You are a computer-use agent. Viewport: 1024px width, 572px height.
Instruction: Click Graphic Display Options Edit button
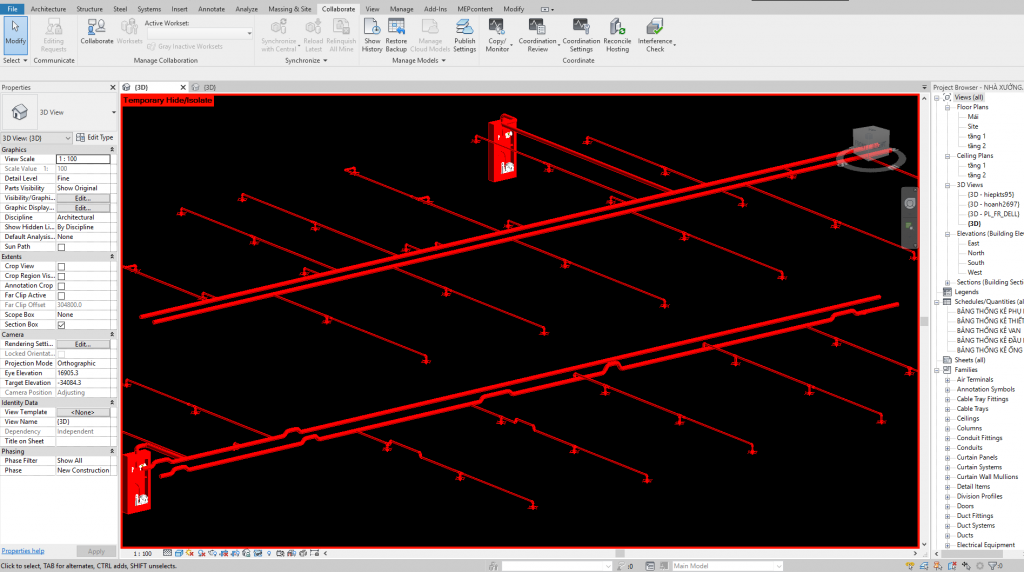tap(82, 208)
